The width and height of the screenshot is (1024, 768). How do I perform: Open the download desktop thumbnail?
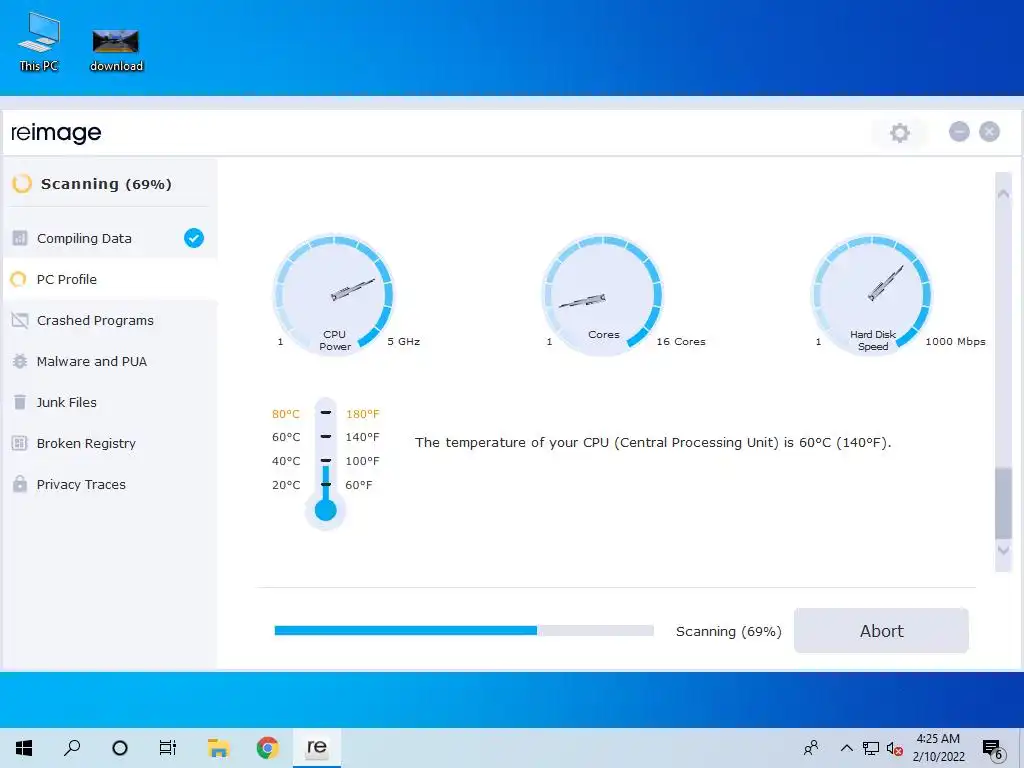pos(116,50)
